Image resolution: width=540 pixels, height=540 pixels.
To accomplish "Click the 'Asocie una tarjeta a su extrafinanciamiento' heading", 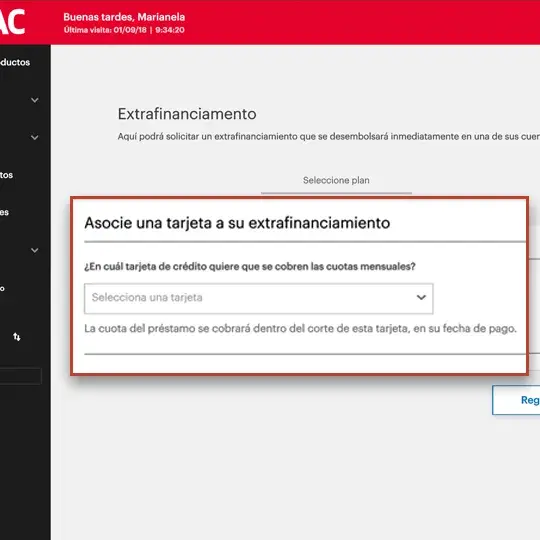I will [237, 223].
